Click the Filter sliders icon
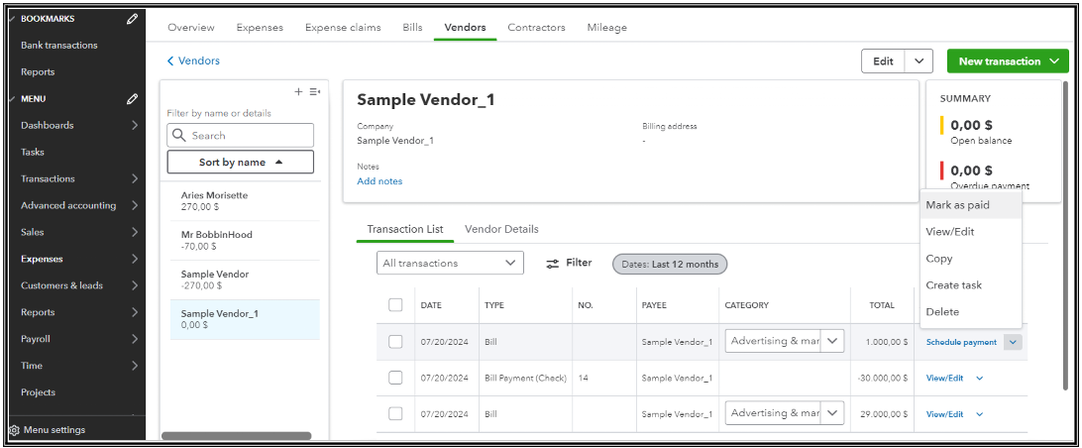Screen dimensions: 1082x448 pos(552,263)
